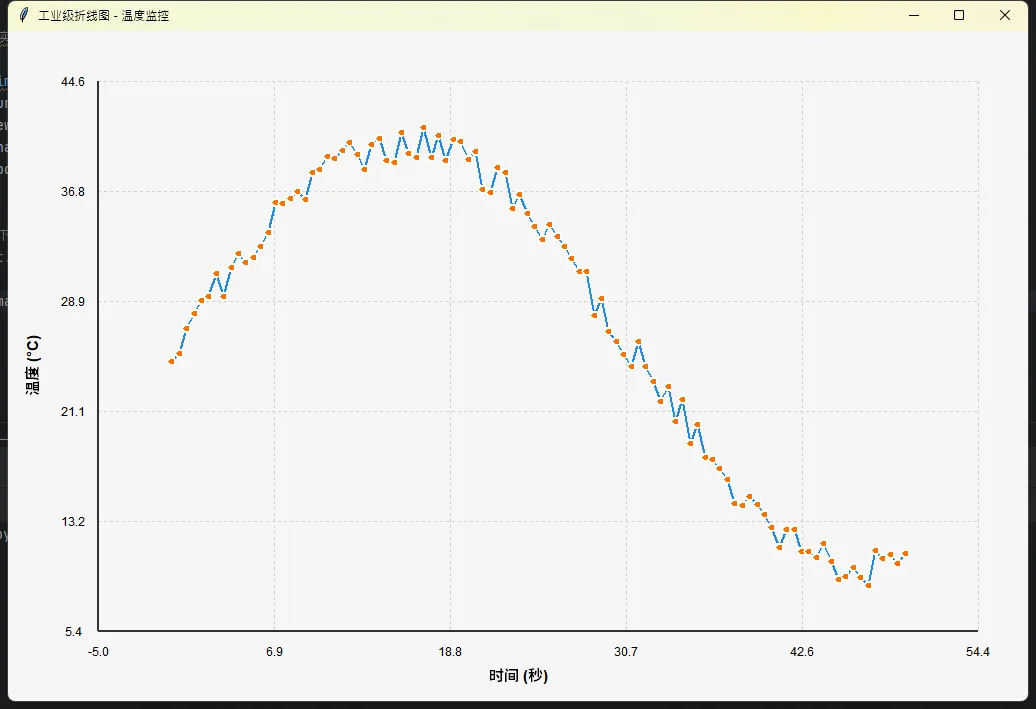Click the 42.6 x-axis tick label
Viewport: 1036px width, 709px height.
point(802,652)
